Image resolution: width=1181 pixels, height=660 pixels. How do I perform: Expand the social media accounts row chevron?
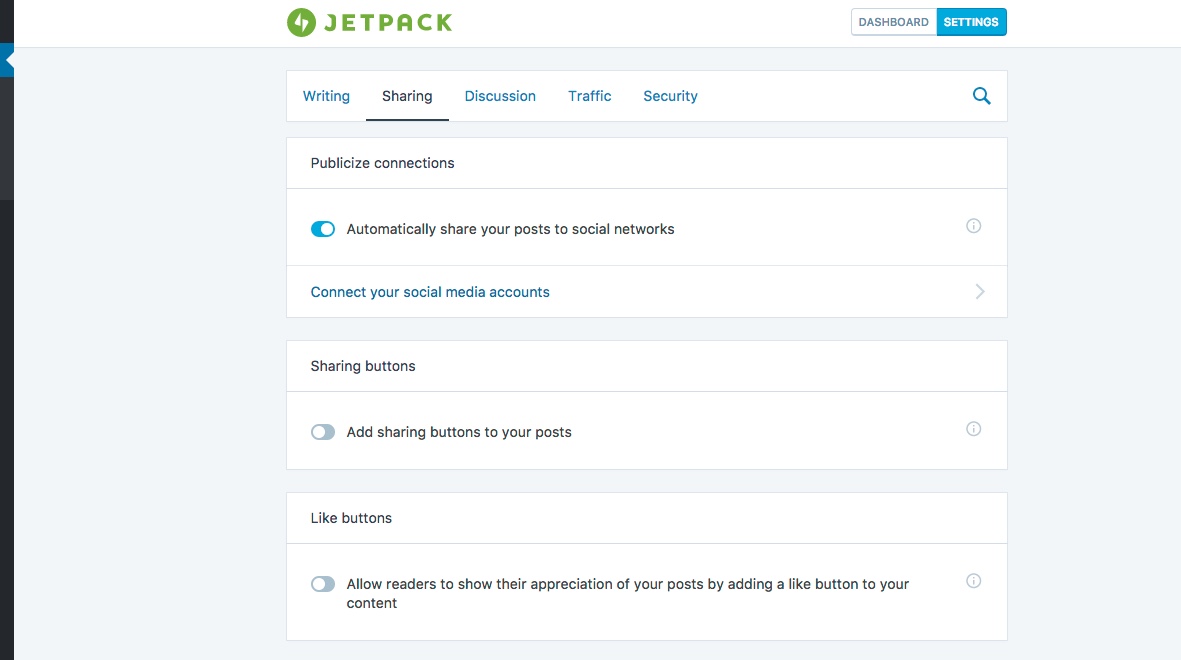tap(979, 292)
